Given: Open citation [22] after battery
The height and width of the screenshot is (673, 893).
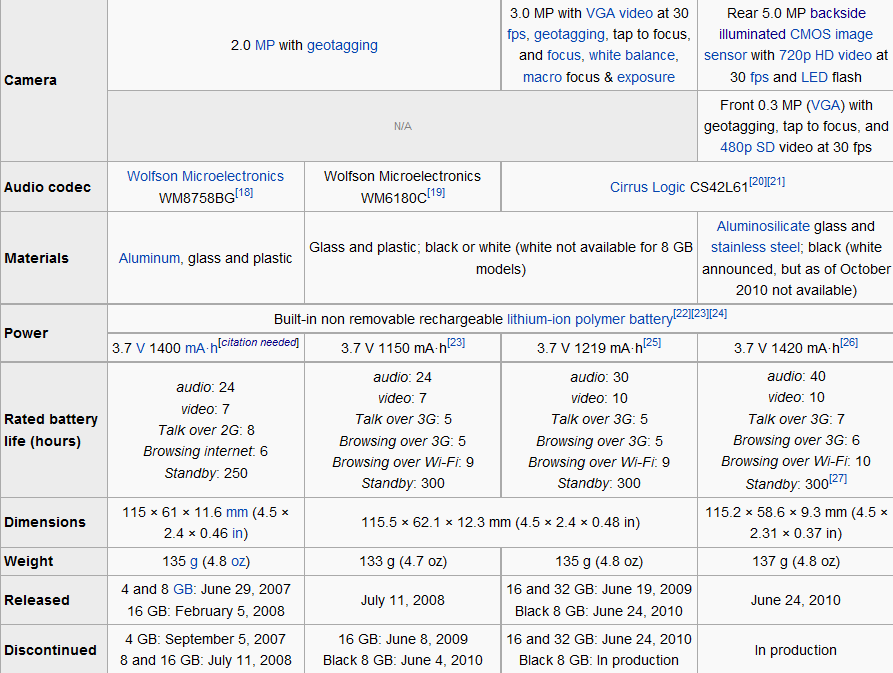Looking at the screenshot, I should click(682, 314).
